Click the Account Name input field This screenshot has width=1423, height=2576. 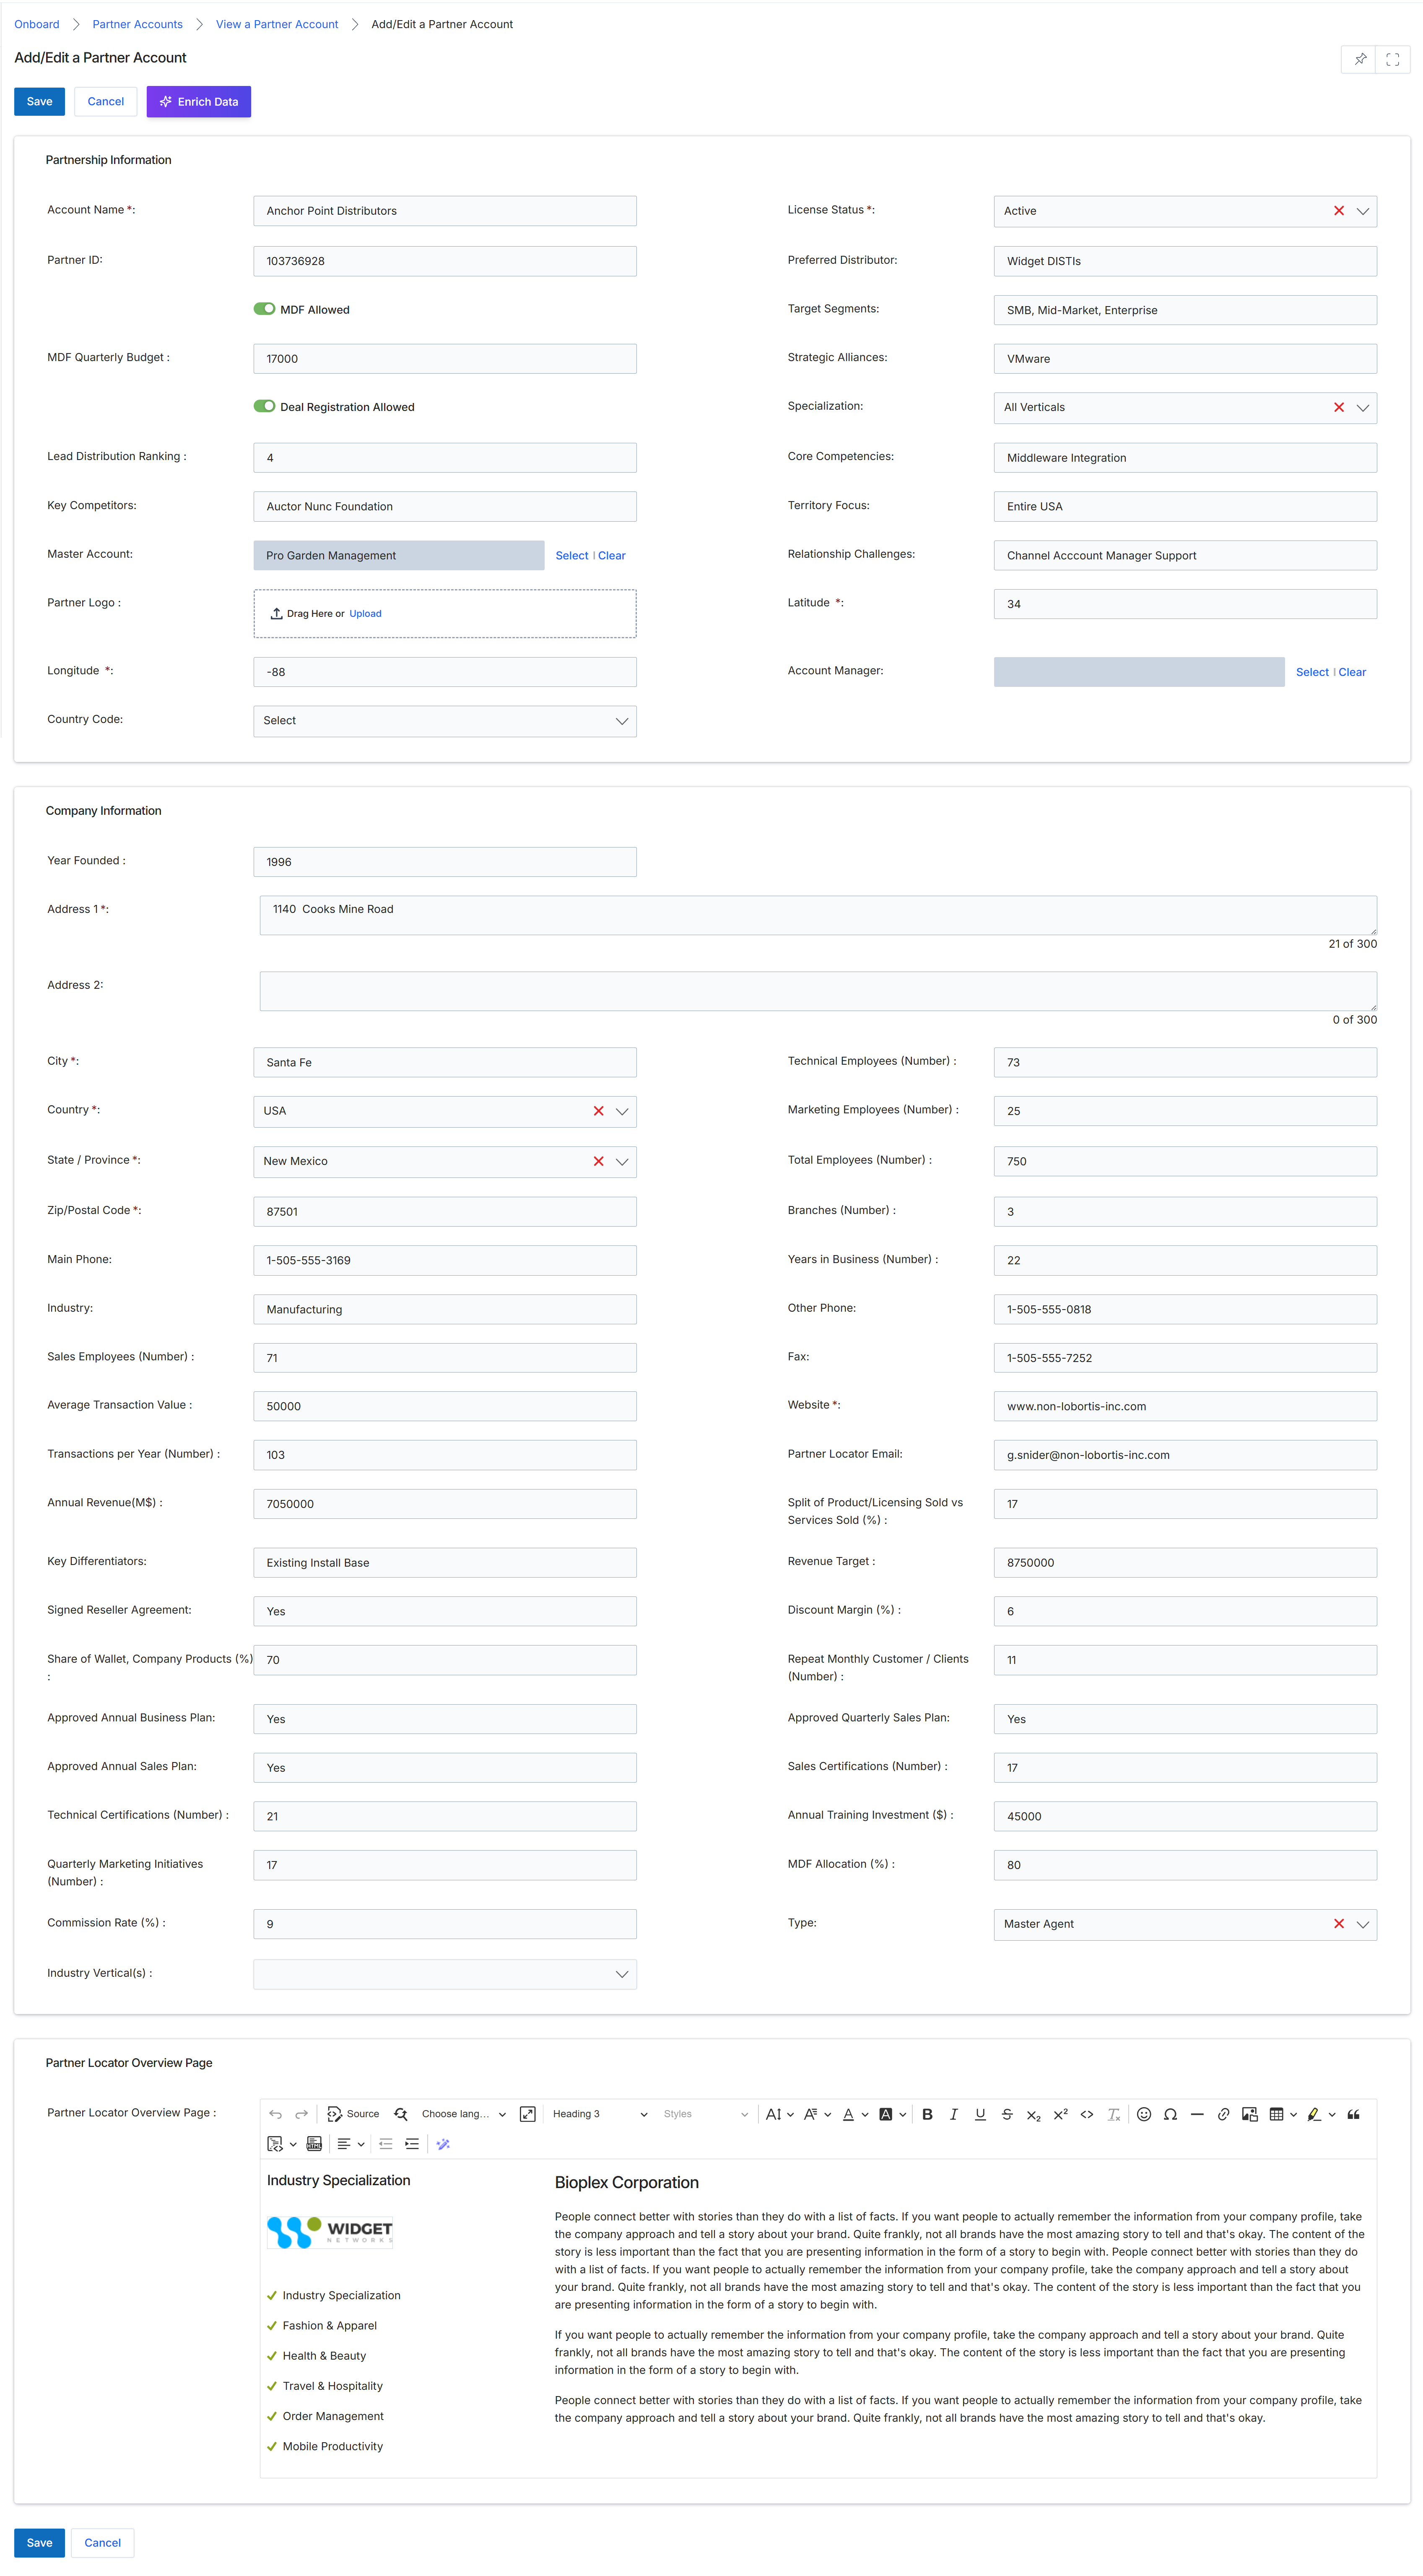[445, 211]
